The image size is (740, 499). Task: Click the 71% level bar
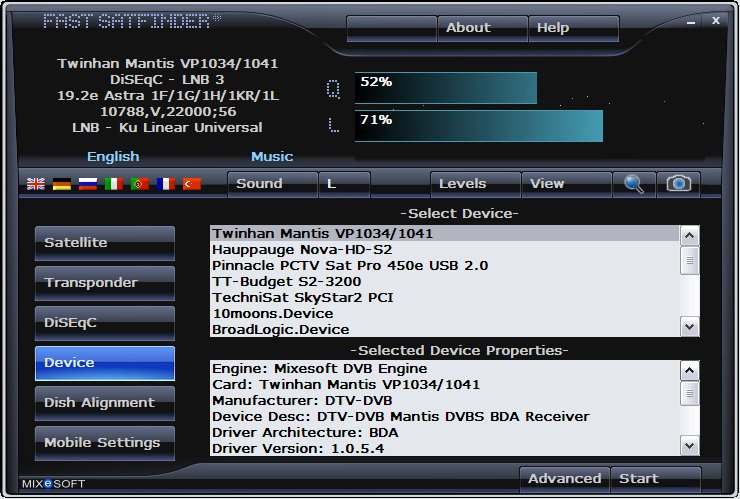pyautogui.click(x=479, y=126)
